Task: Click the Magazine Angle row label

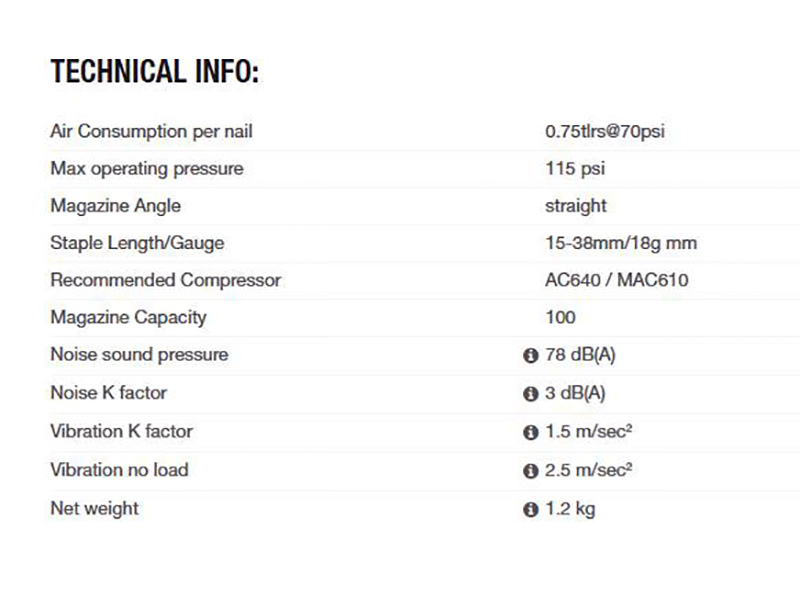Action: coord(115,205)
